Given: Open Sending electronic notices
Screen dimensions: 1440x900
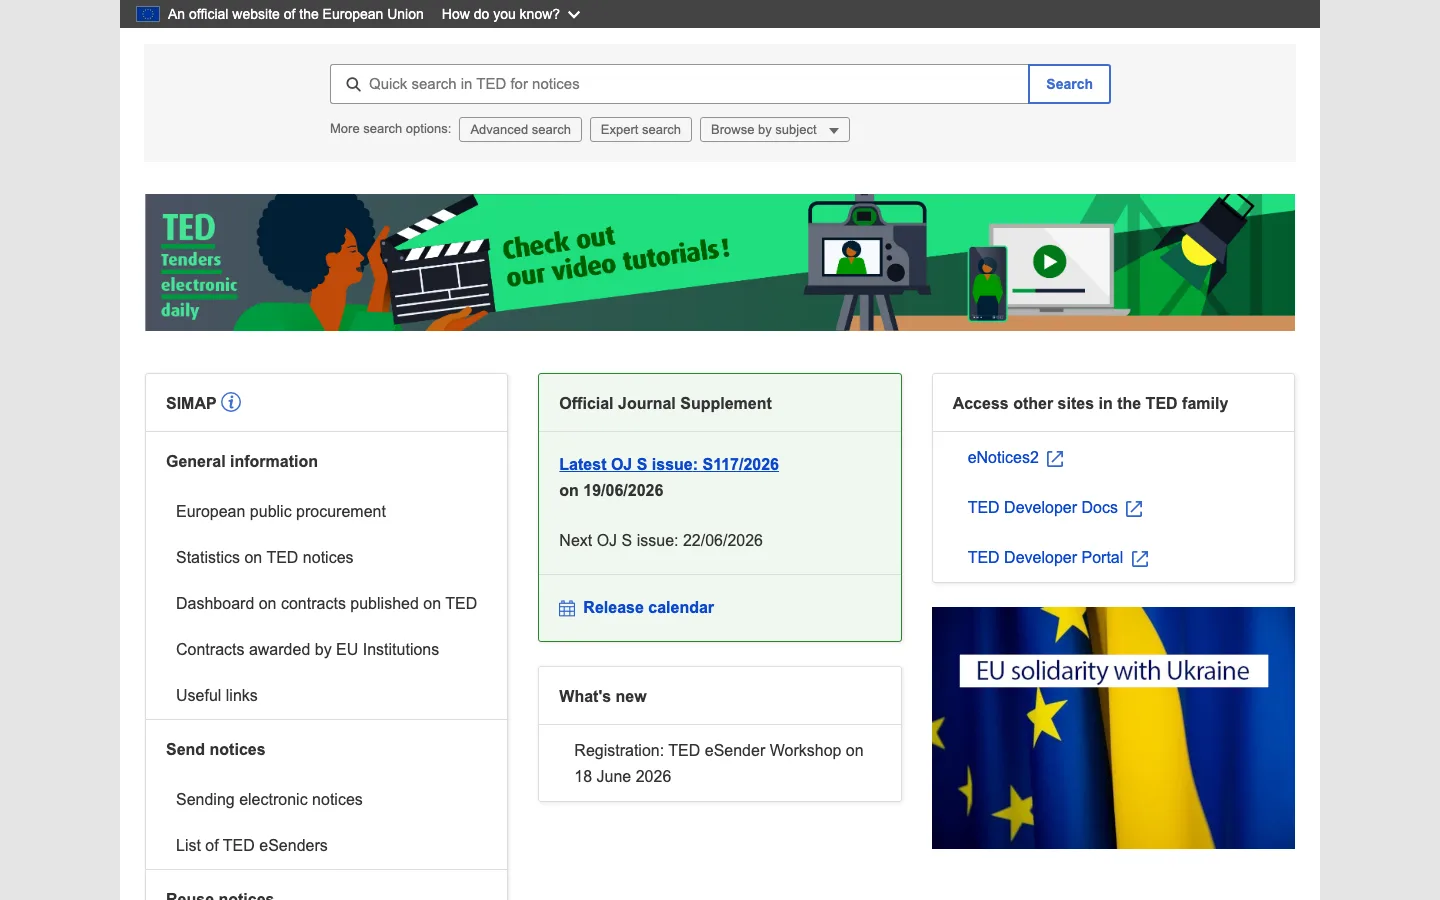Looking at the screenshot, I should coord(269,799).
